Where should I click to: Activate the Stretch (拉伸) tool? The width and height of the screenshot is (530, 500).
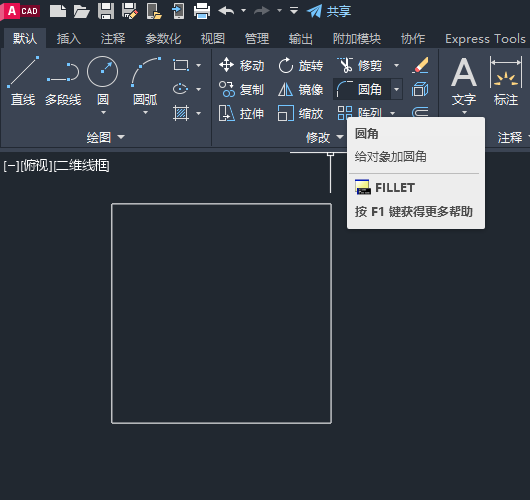(x=241, y=114)
